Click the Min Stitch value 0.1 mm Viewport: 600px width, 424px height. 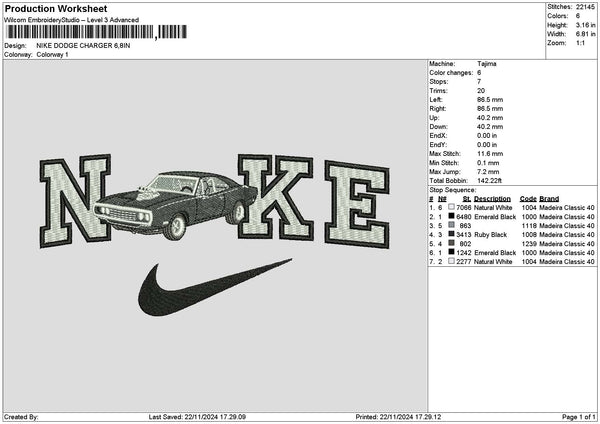(x=488, y=163)
